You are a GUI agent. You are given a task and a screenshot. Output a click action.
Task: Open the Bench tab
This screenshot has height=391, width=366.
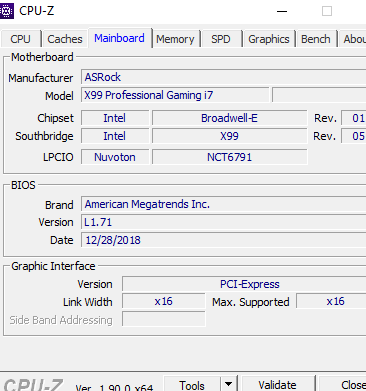pos(316,39)
